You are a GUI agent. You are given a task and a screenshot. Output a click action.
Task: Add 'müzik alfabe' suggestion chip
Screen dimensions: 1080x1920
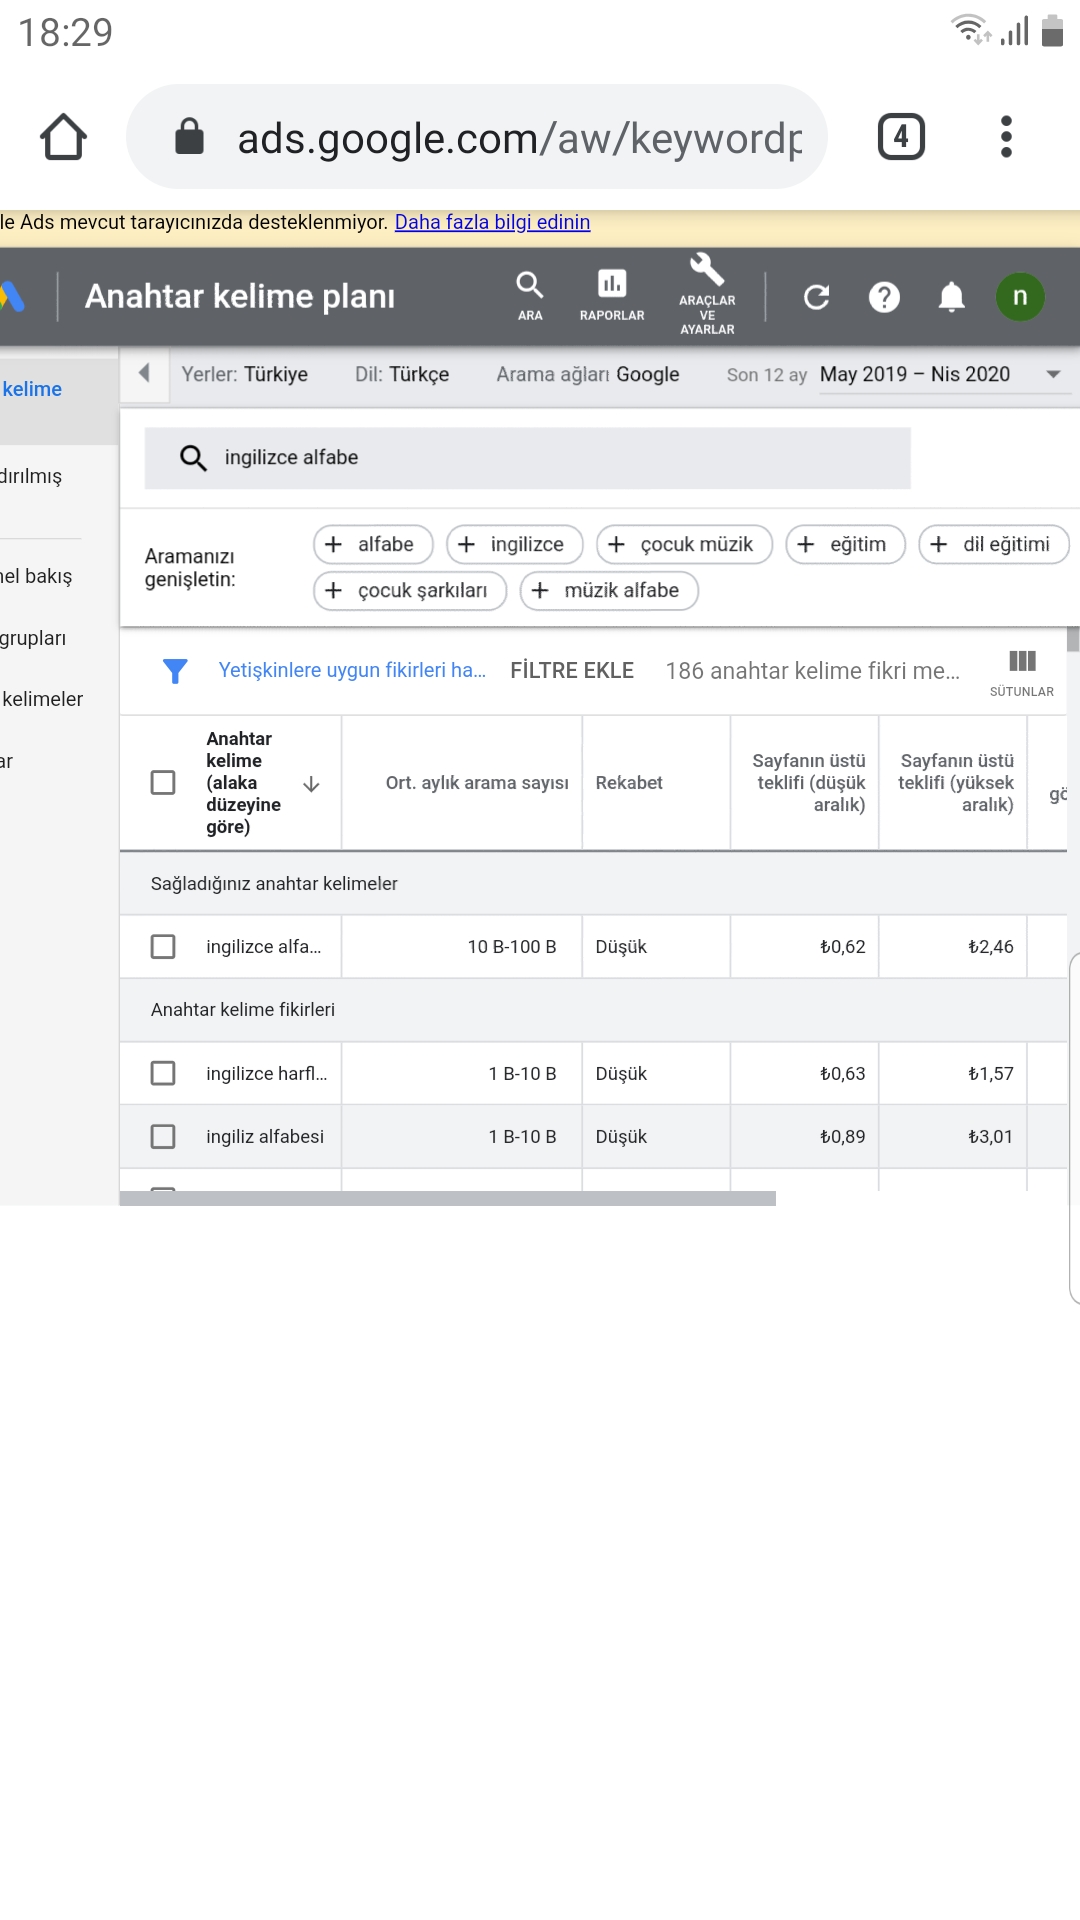(609, 590)
